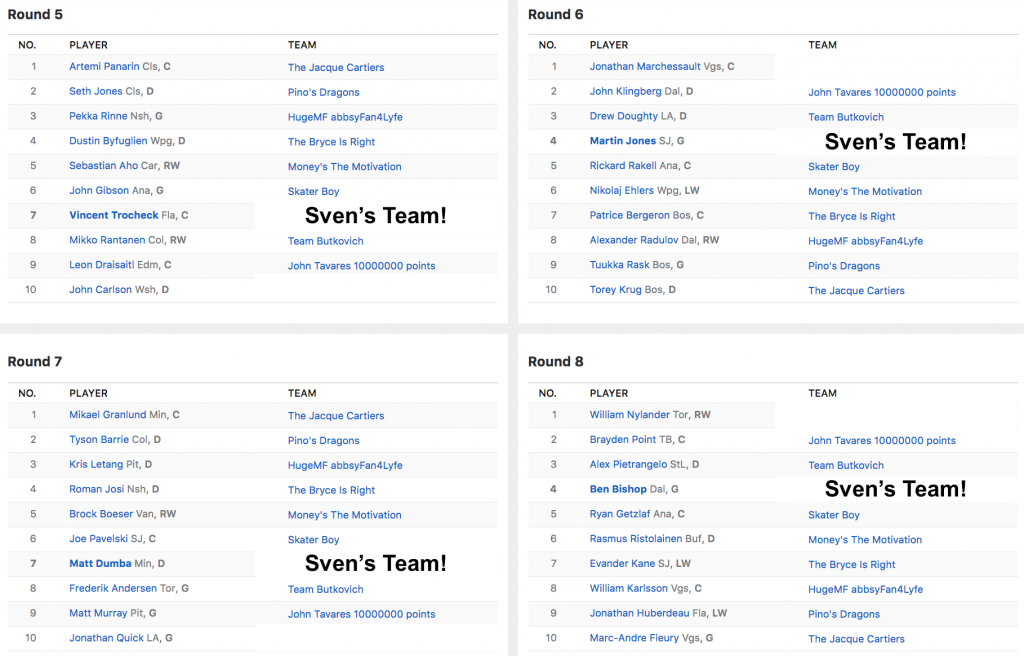Select Team Butkovich in Round 8

(x=846, y=465)
